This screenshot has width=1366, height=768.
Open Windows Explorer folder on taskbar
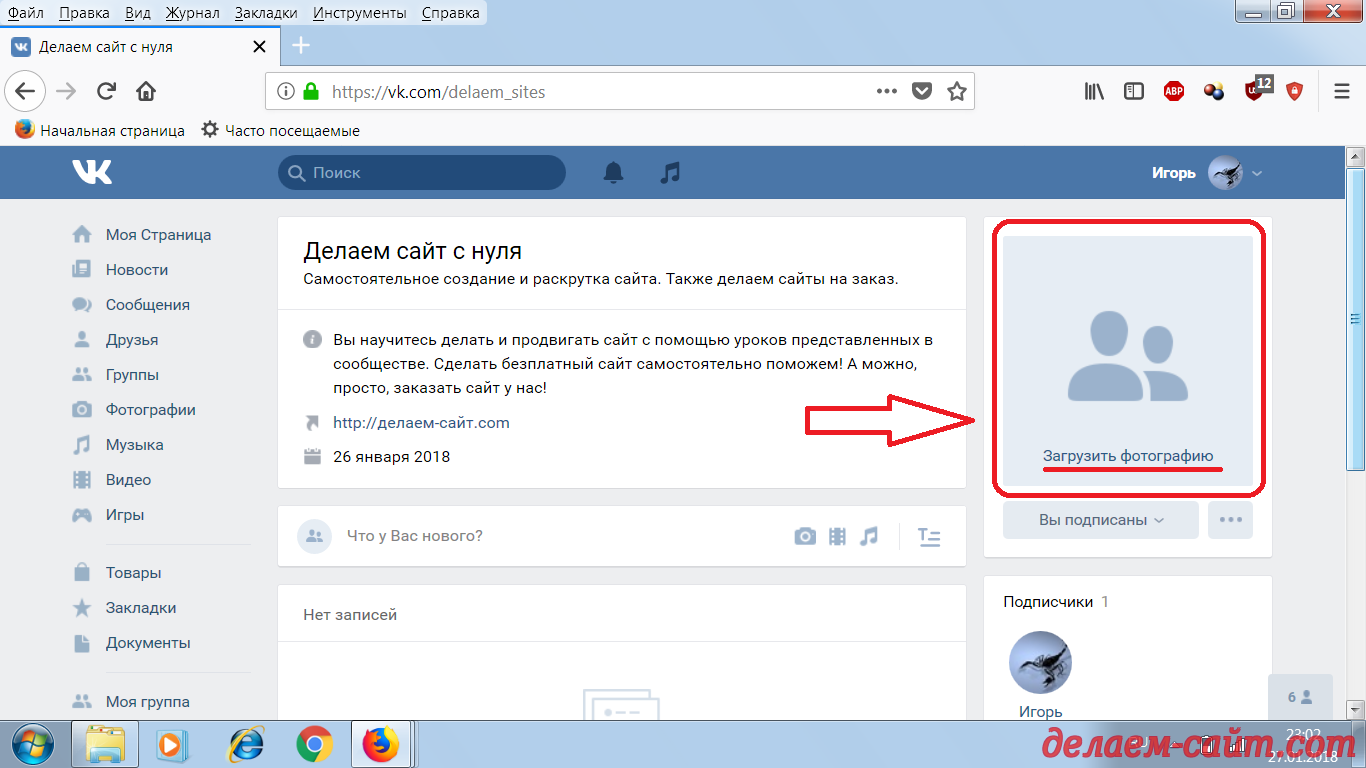[x=105, y=745]
